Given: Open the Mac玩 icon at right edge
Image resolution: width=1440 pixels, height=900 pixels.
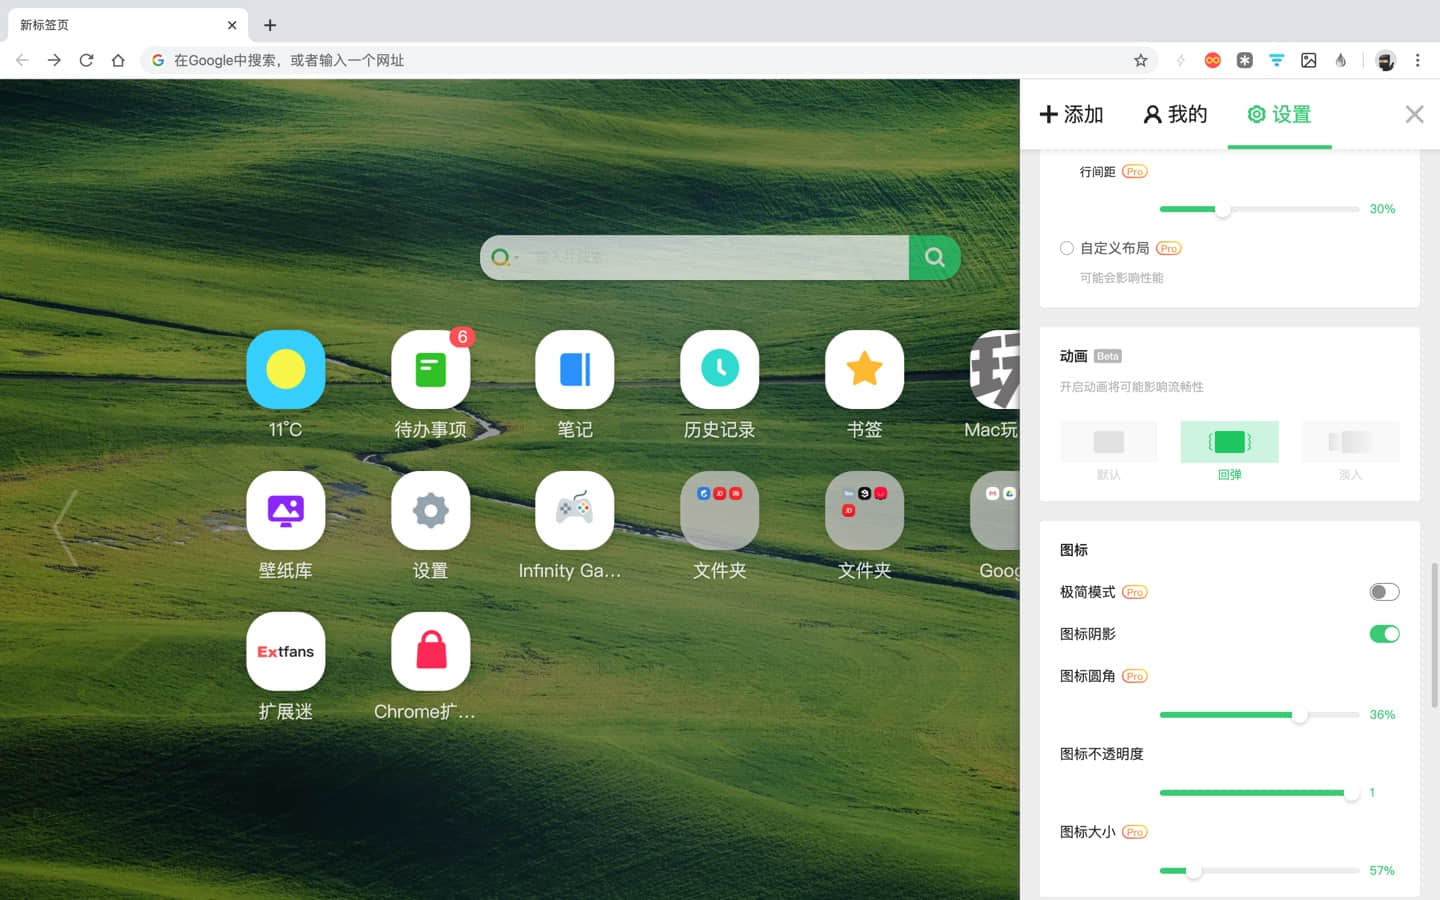Looking at the screenshot, I should 995,369.
